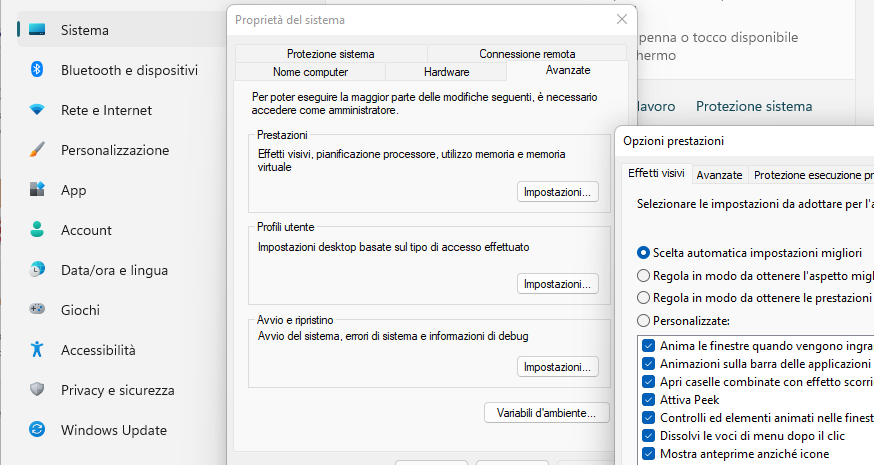874x465 pixels.
Task: Click the Privacy e sicurezza shield icon
Action: (x=37, y=390)
